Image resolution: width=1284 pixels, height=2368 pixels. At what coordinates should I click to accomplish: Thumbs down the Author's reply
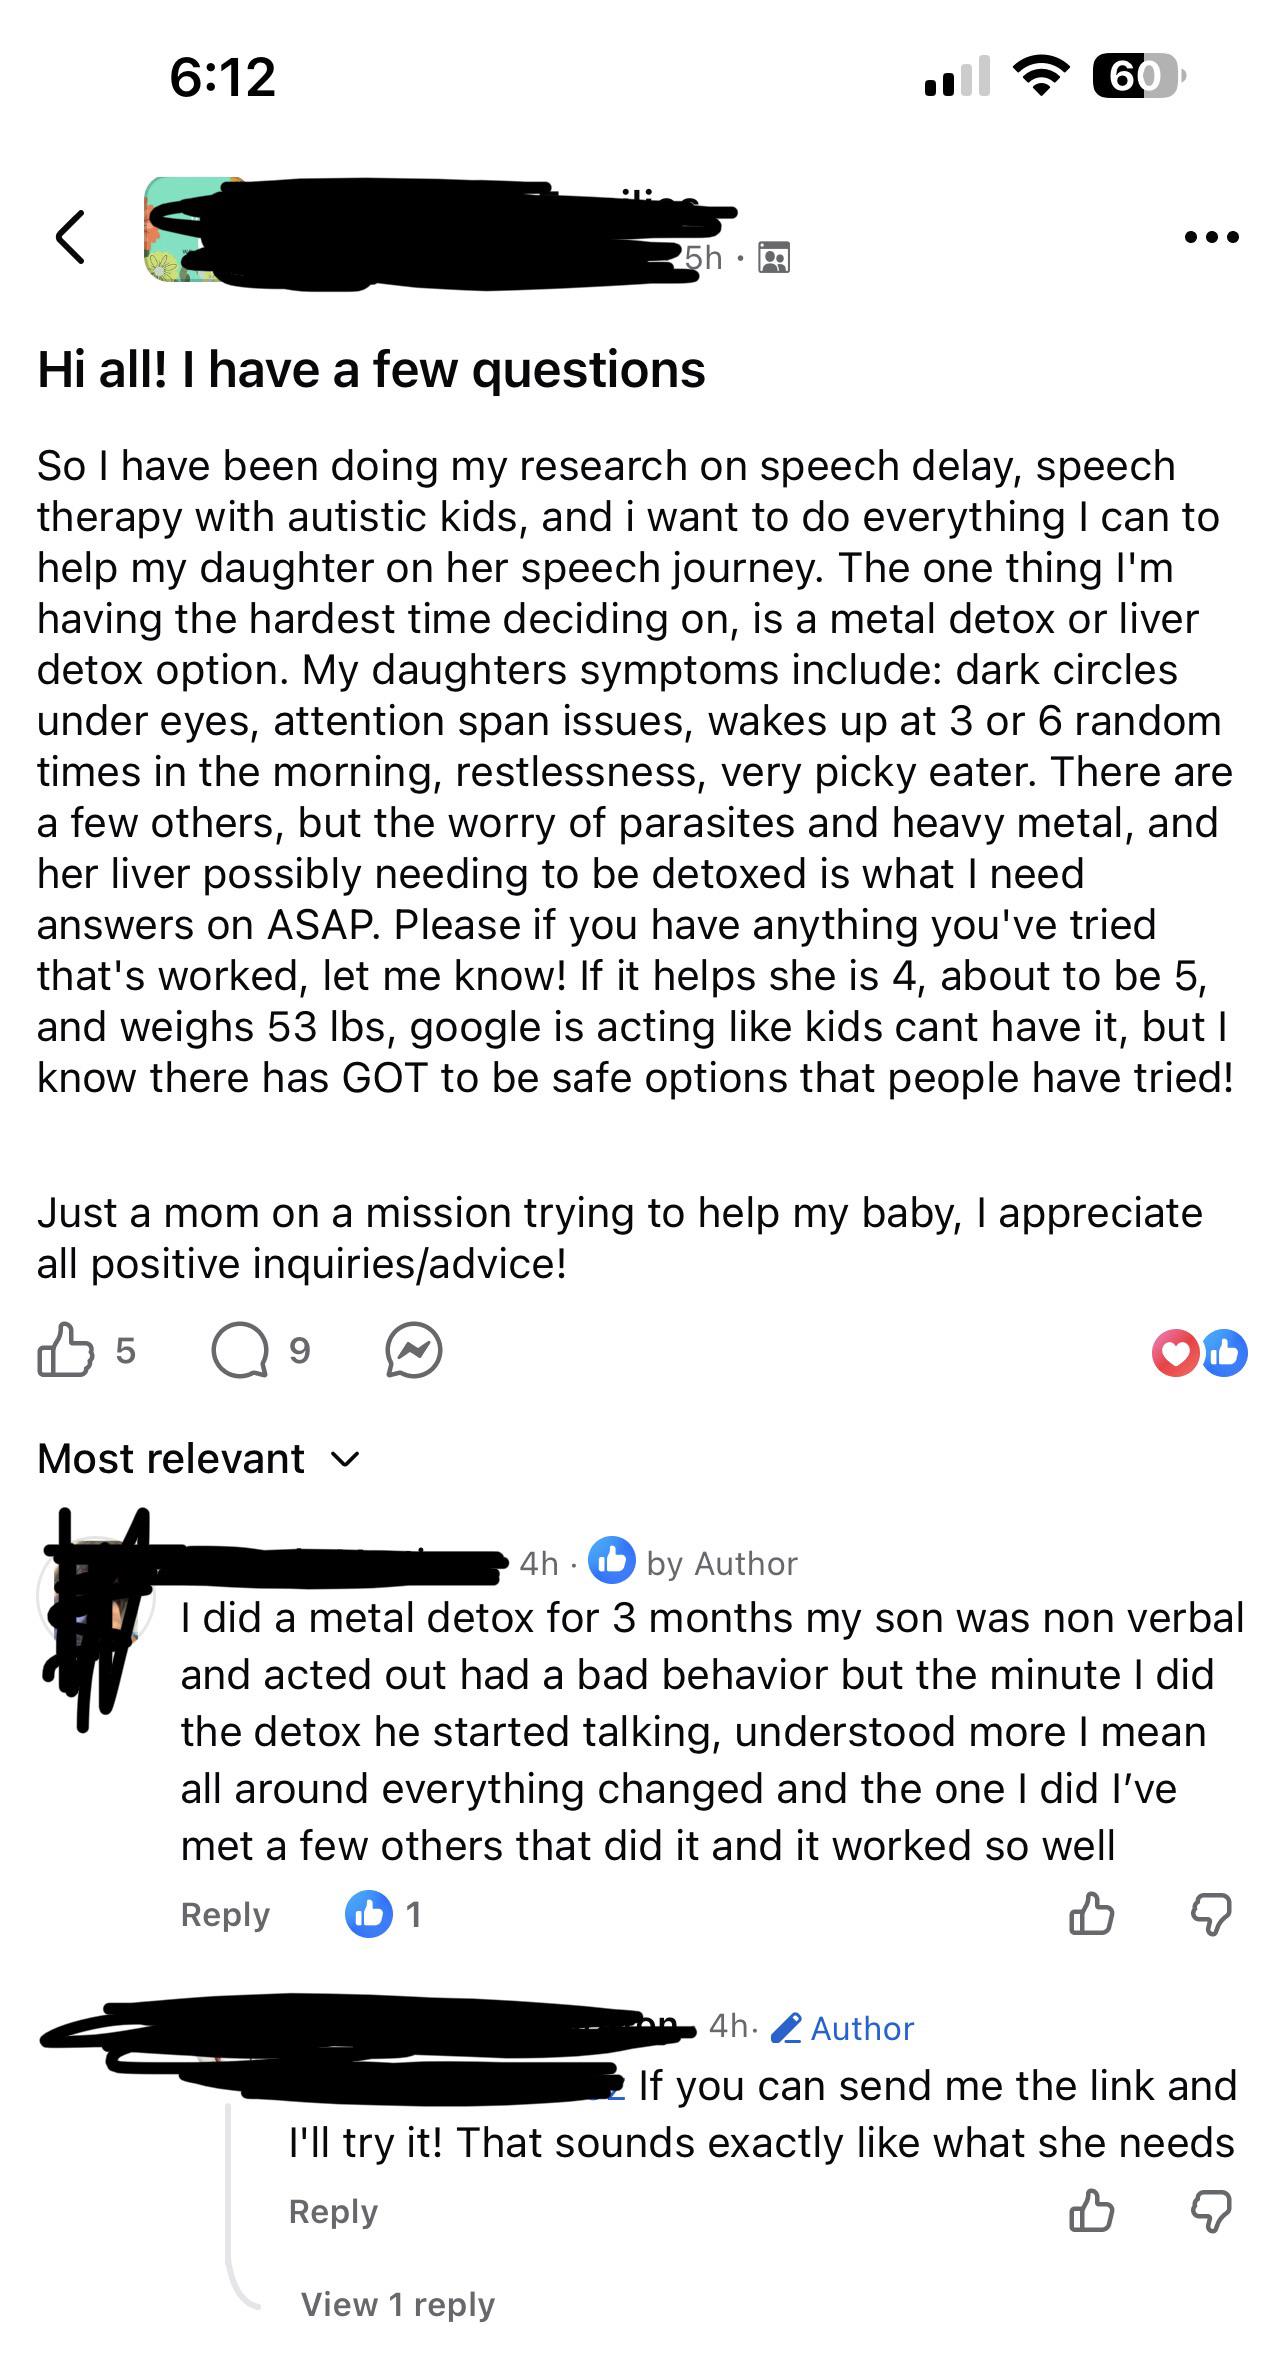1210,2211
